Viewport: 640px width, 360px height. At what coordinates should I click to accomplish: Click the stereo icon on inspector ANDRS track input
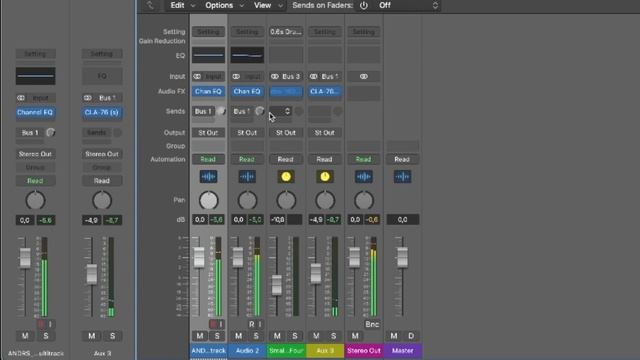pyautogui.click(x=21, y=98)
